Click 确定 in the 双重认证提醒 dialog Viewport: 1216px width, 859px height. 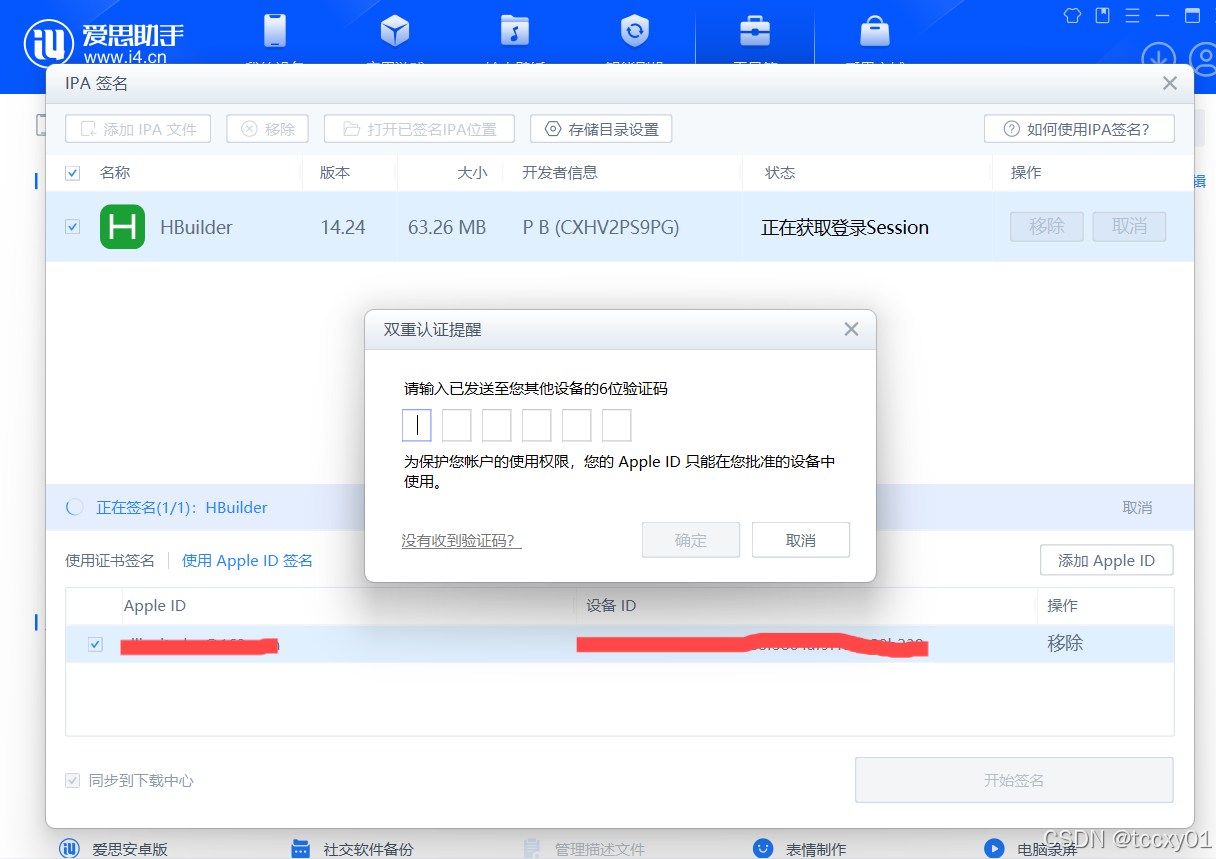[x=691, y=540]
